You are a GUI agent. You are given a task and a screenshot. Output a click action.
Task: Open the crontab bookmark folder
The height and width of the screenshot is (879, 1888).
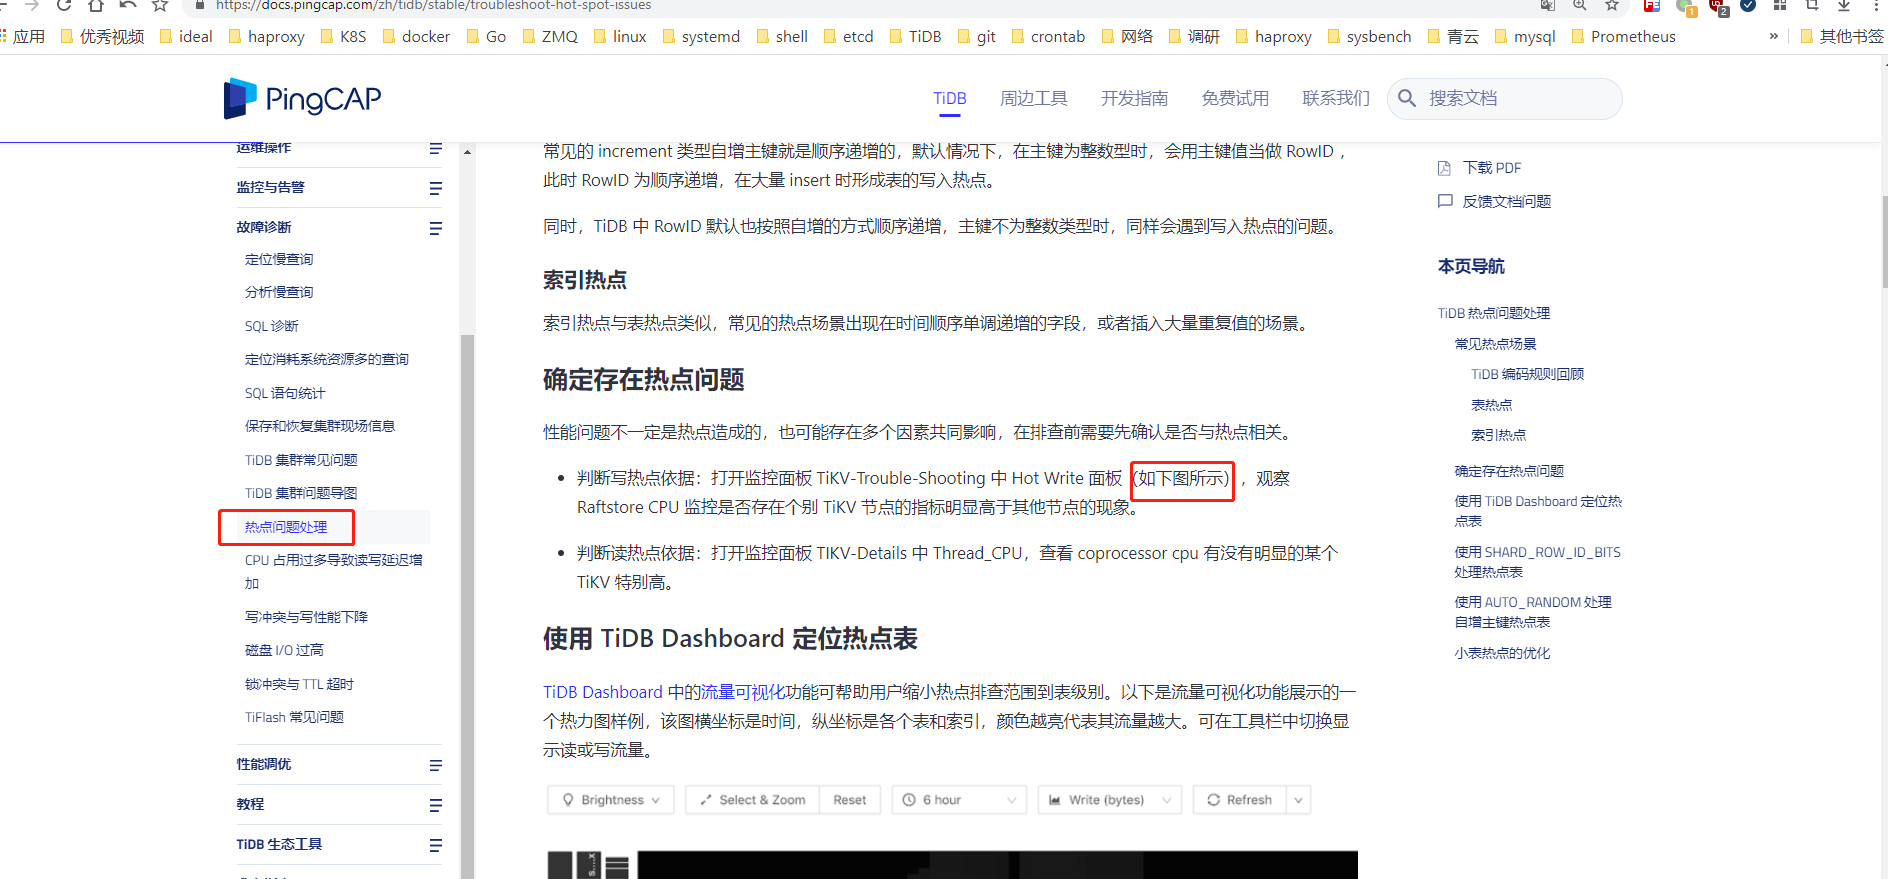point(1048,37)
